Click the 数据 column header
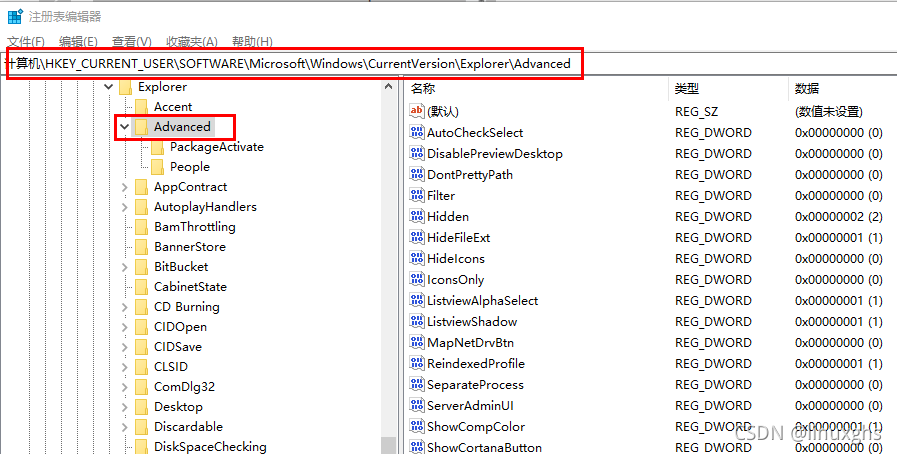The image size is (897, 454). 843,89
